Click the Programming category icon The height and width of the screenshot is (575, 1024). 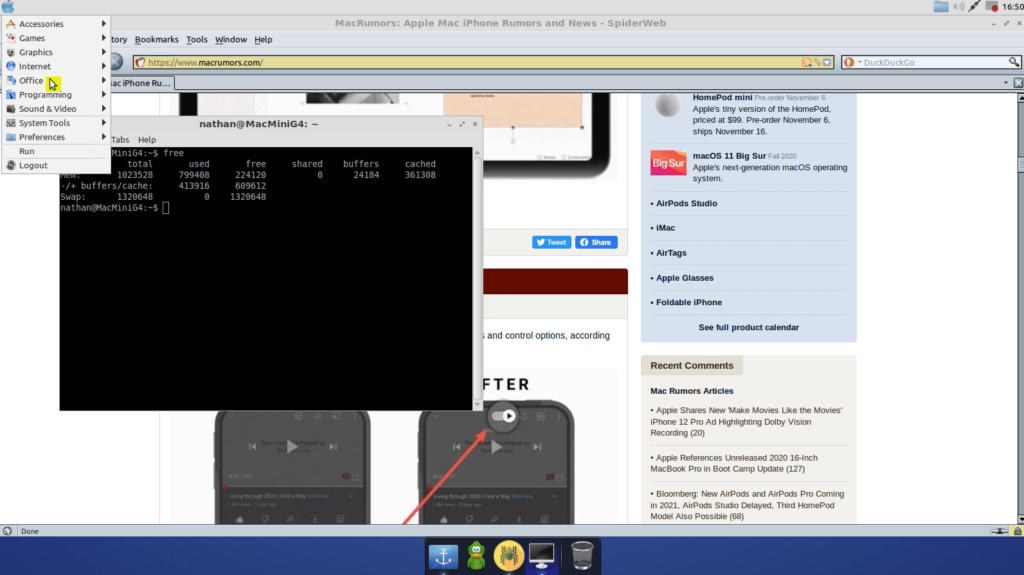point(10,95)
